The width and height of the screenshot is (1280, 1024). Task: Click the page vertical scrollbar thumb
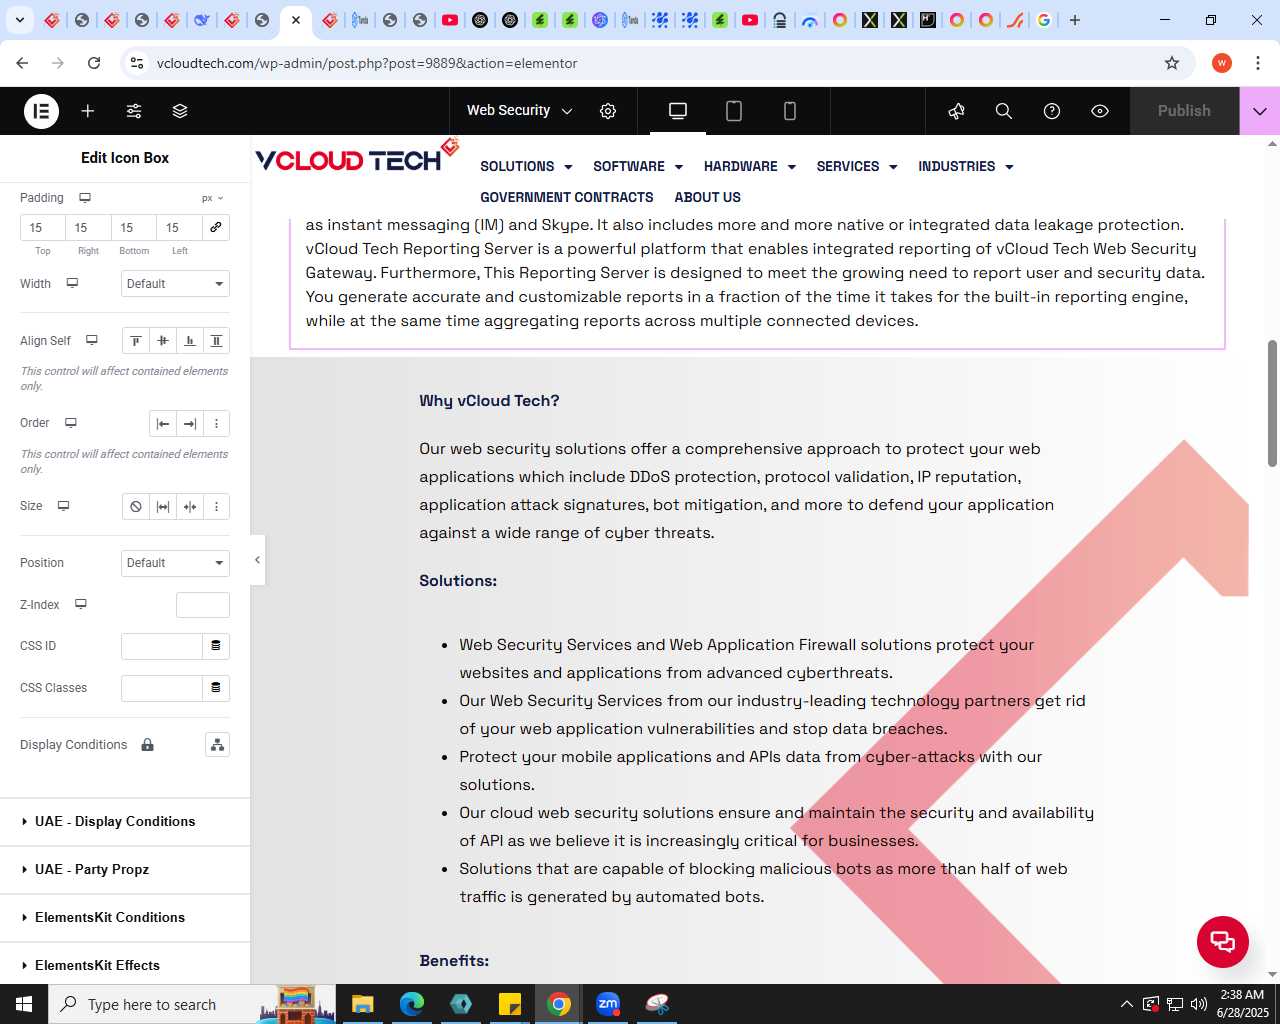pos(1272,403)
